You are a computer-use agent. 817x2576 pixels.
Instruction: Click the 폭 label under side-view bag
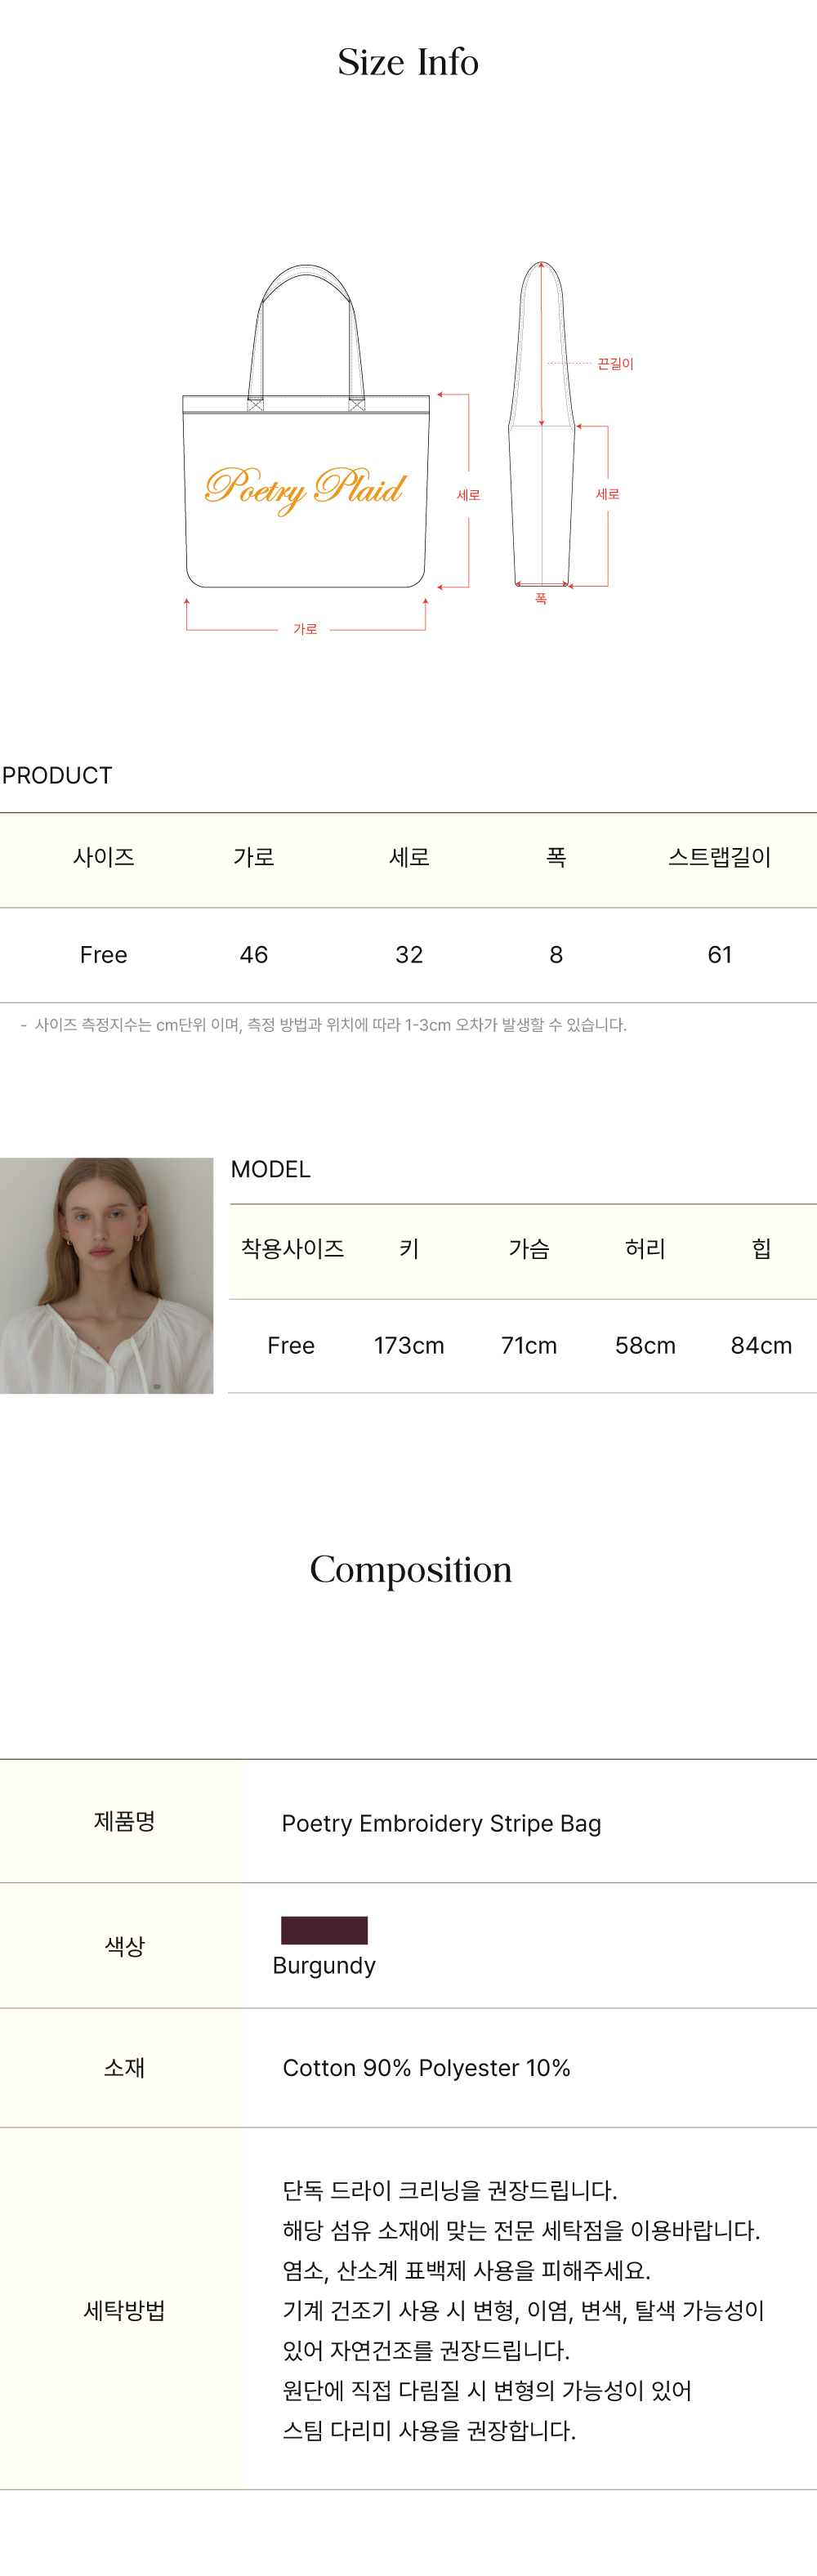(541, 599)
